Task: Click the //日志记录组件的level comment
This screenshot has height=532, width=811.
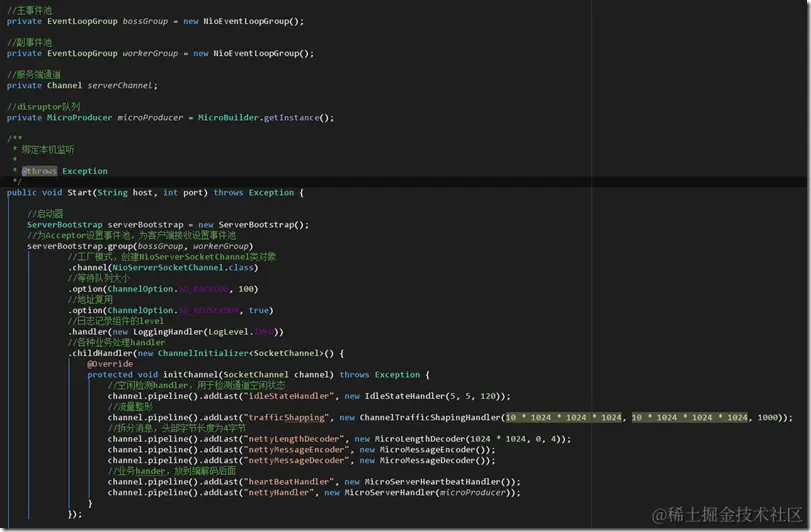Action: coord(116,321)
